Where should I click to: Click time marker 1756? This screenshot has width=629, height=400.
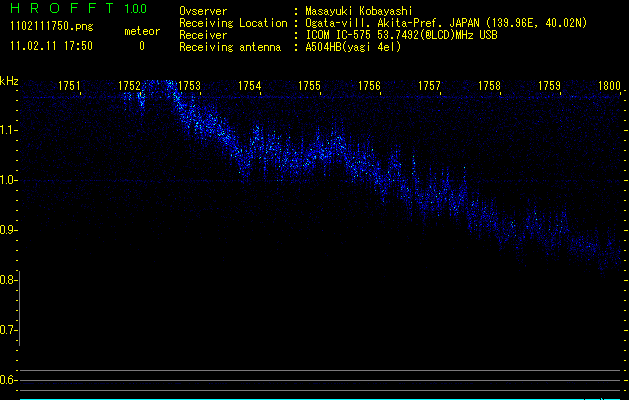[369, 86]
